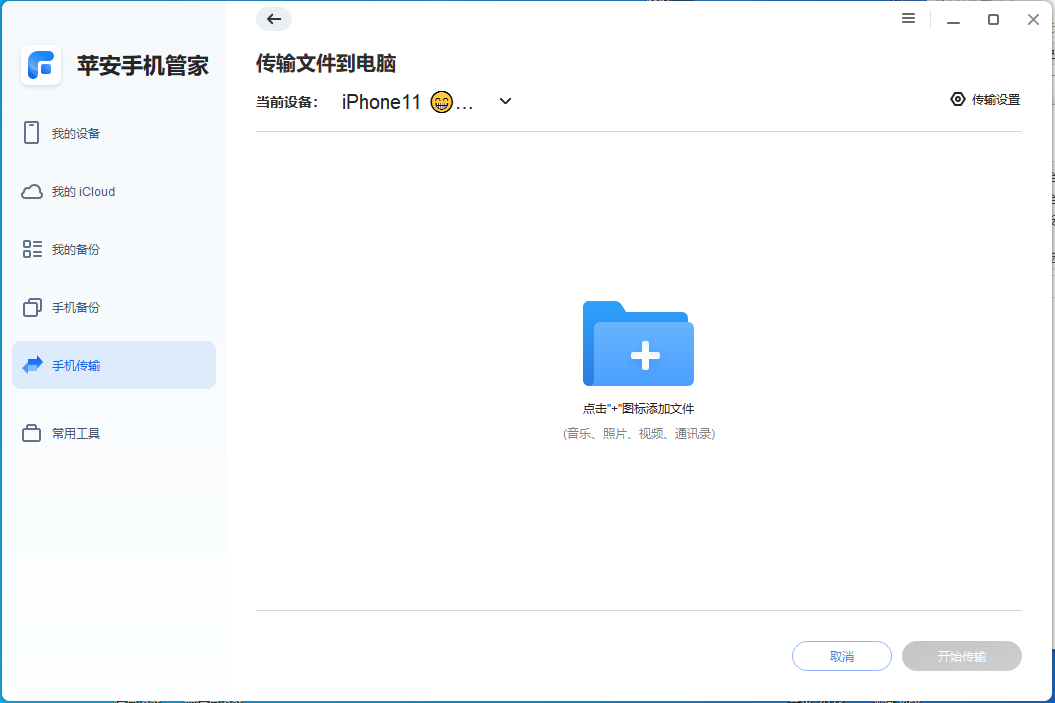Click the 点击"+"图标添加文件 text area
Viewport: 1055px width, 703px height.
pos(638,408)
